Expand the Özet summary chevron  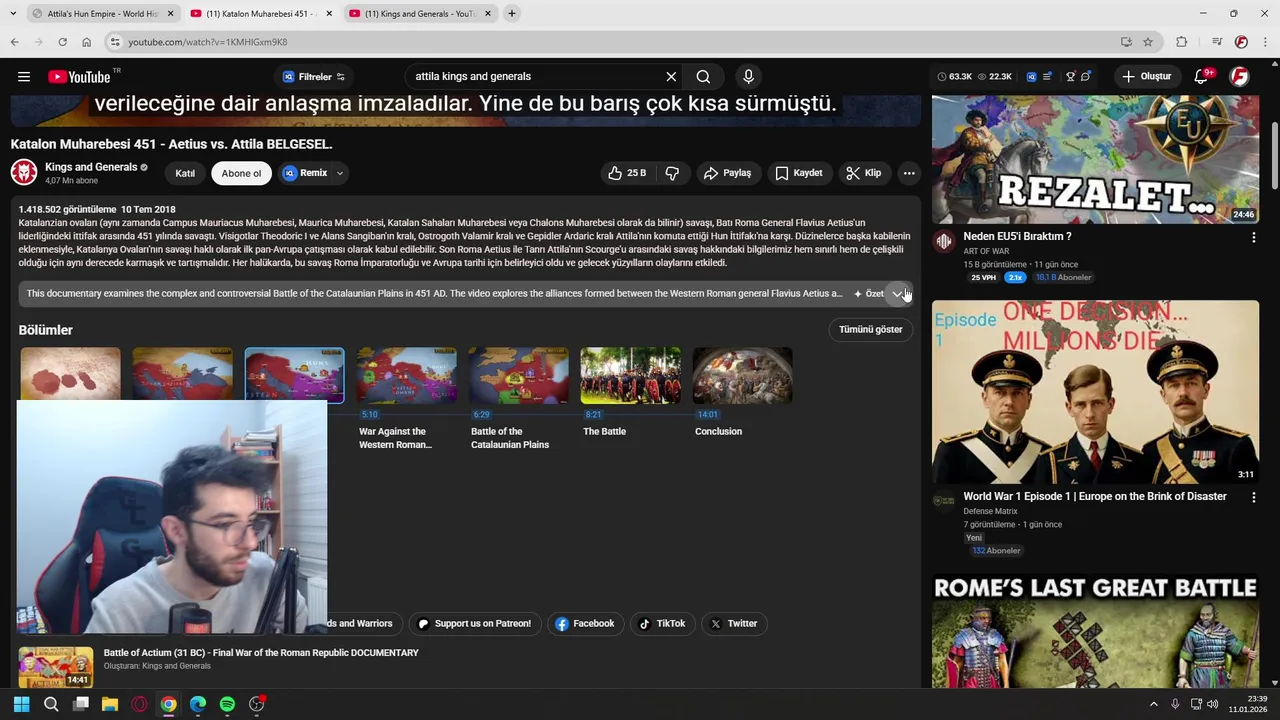pos(897,293)
